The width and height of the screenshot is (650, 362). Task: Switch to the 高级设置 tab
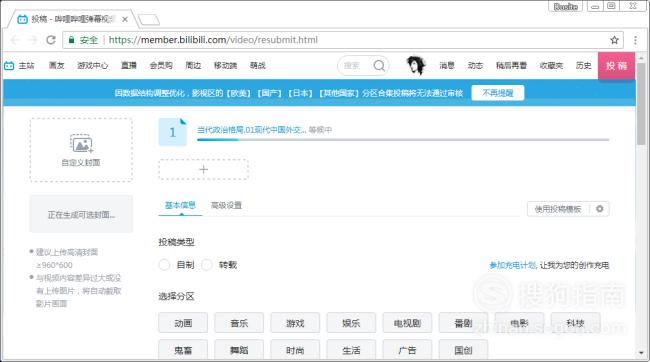click(226, 205)
